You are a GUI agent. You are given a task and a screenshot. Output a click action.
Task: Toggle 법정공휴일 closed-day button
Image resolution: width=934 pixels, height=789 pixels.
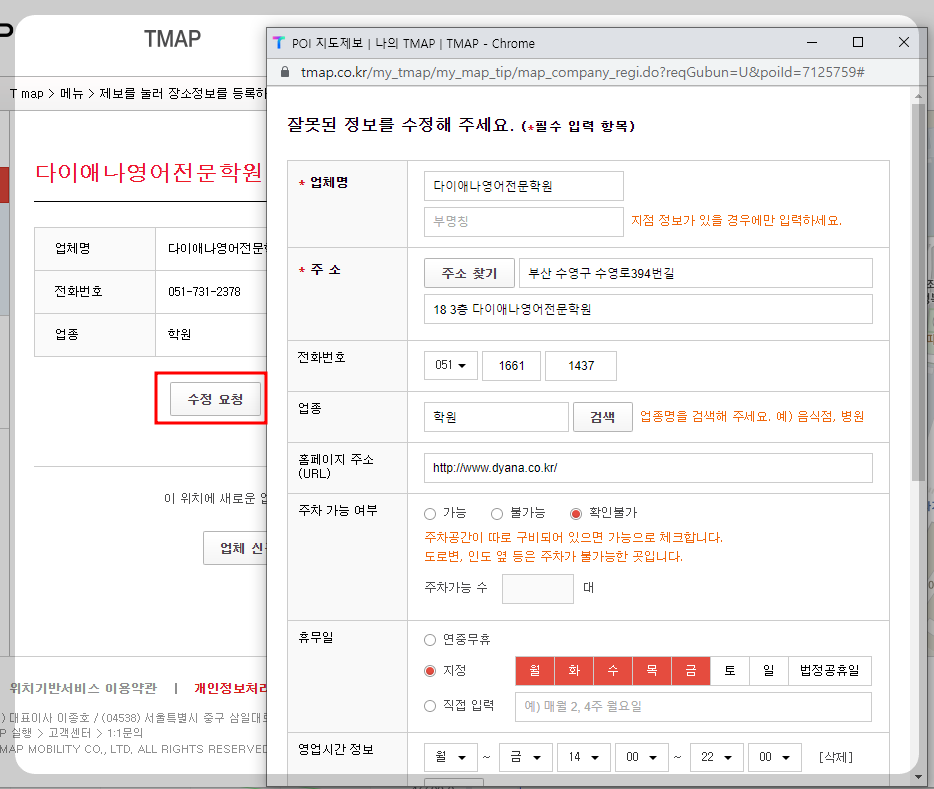pyautogui.click(x=830, y=671)
